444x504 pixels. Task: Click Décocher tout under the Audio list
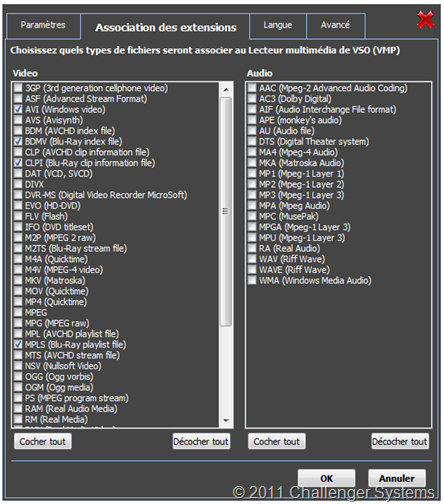pos(400,441)
